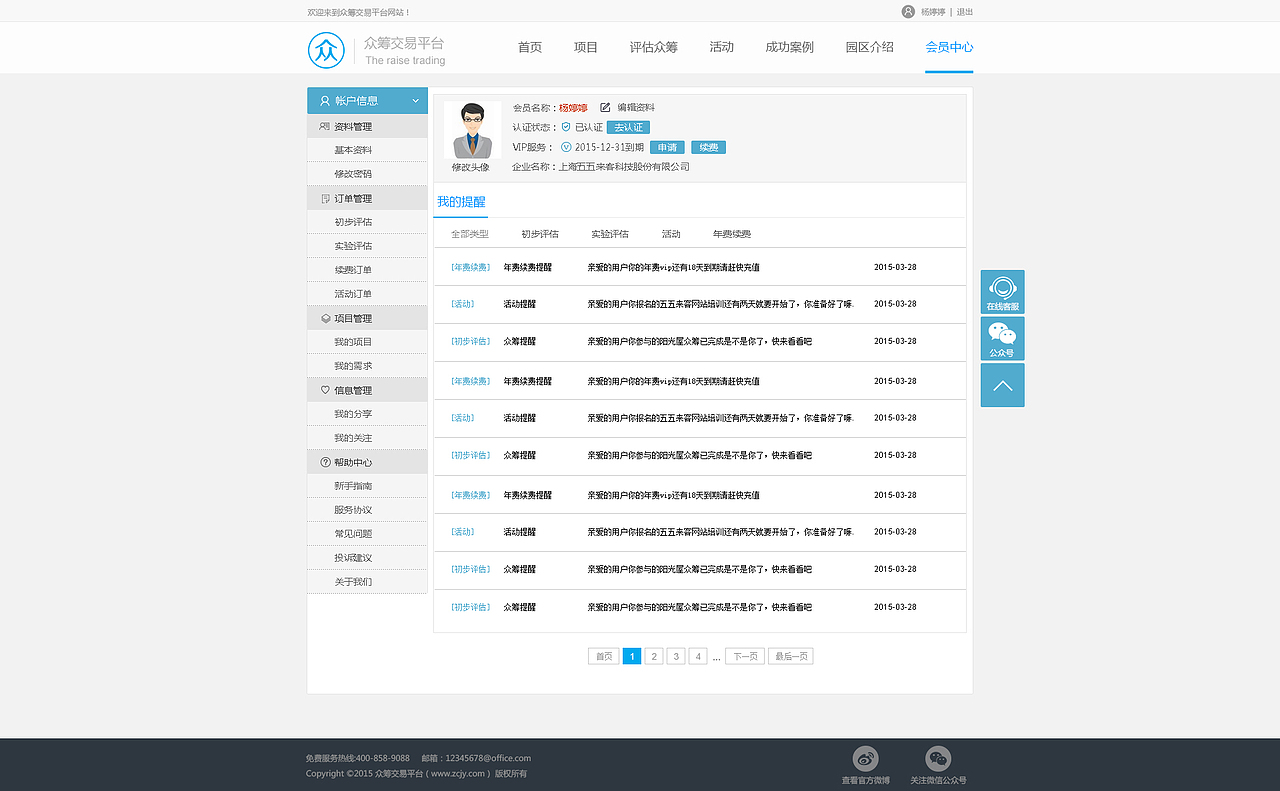The width and height of the screenshot is (1280, 791).
Task: Open 实验评估 under 订单管理 sidebar
Action: tap(353, 246)
